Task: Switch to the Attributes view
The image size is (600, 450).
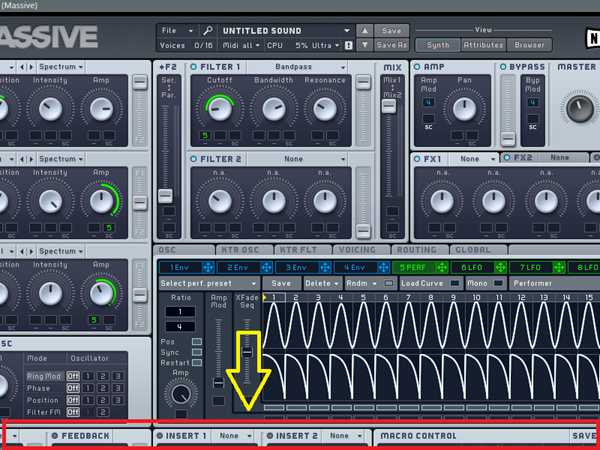Action: (x=483, y=45)
